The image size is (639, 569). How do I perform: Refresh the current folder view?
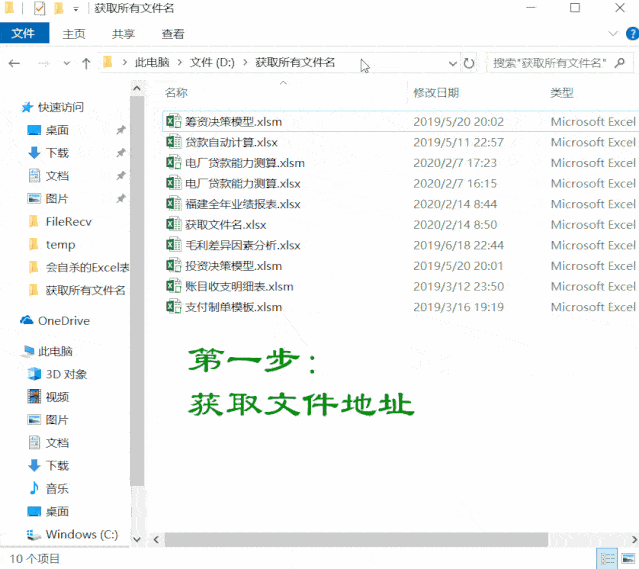pos(469,63)
